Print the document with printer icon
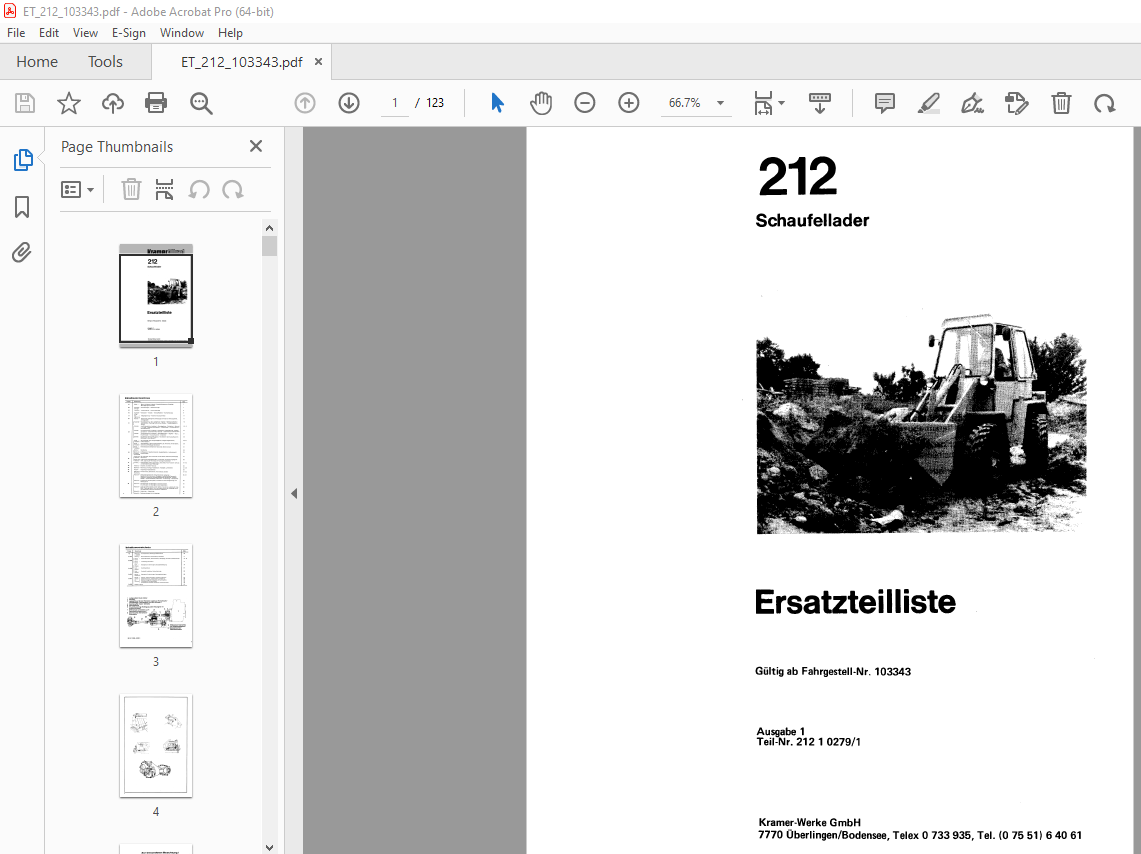Image resolution: width=1141 pixels, height=854 pixels. point(156,103)
